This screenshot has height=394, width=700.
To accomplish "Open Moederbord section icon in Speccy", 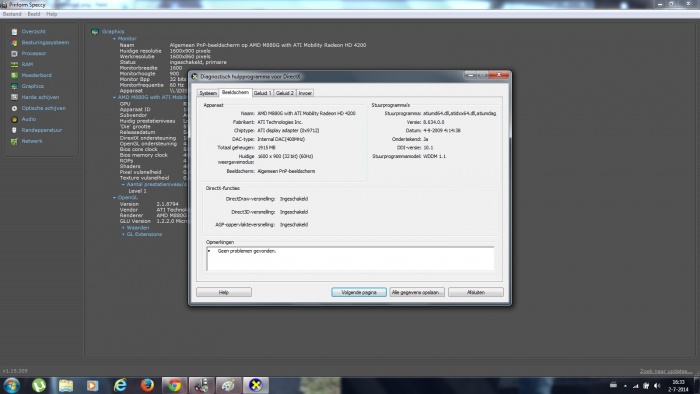I will pyautogui.click(x=14, y=75).
